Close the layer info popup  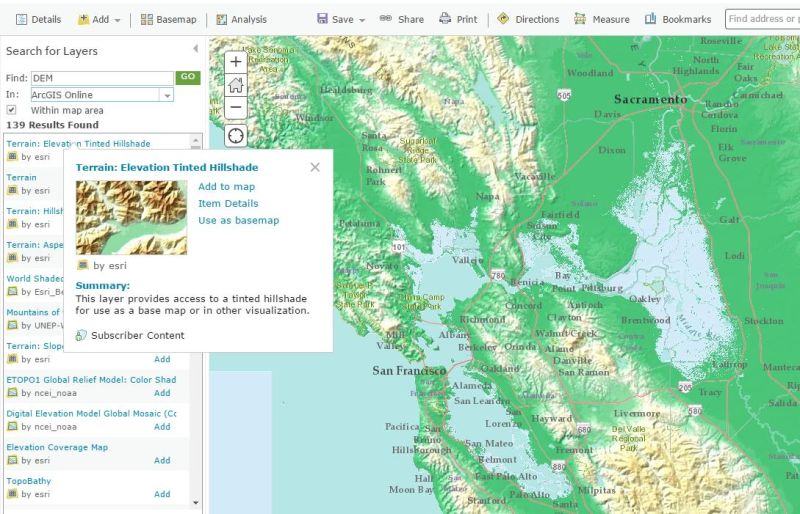coord(315,167)
